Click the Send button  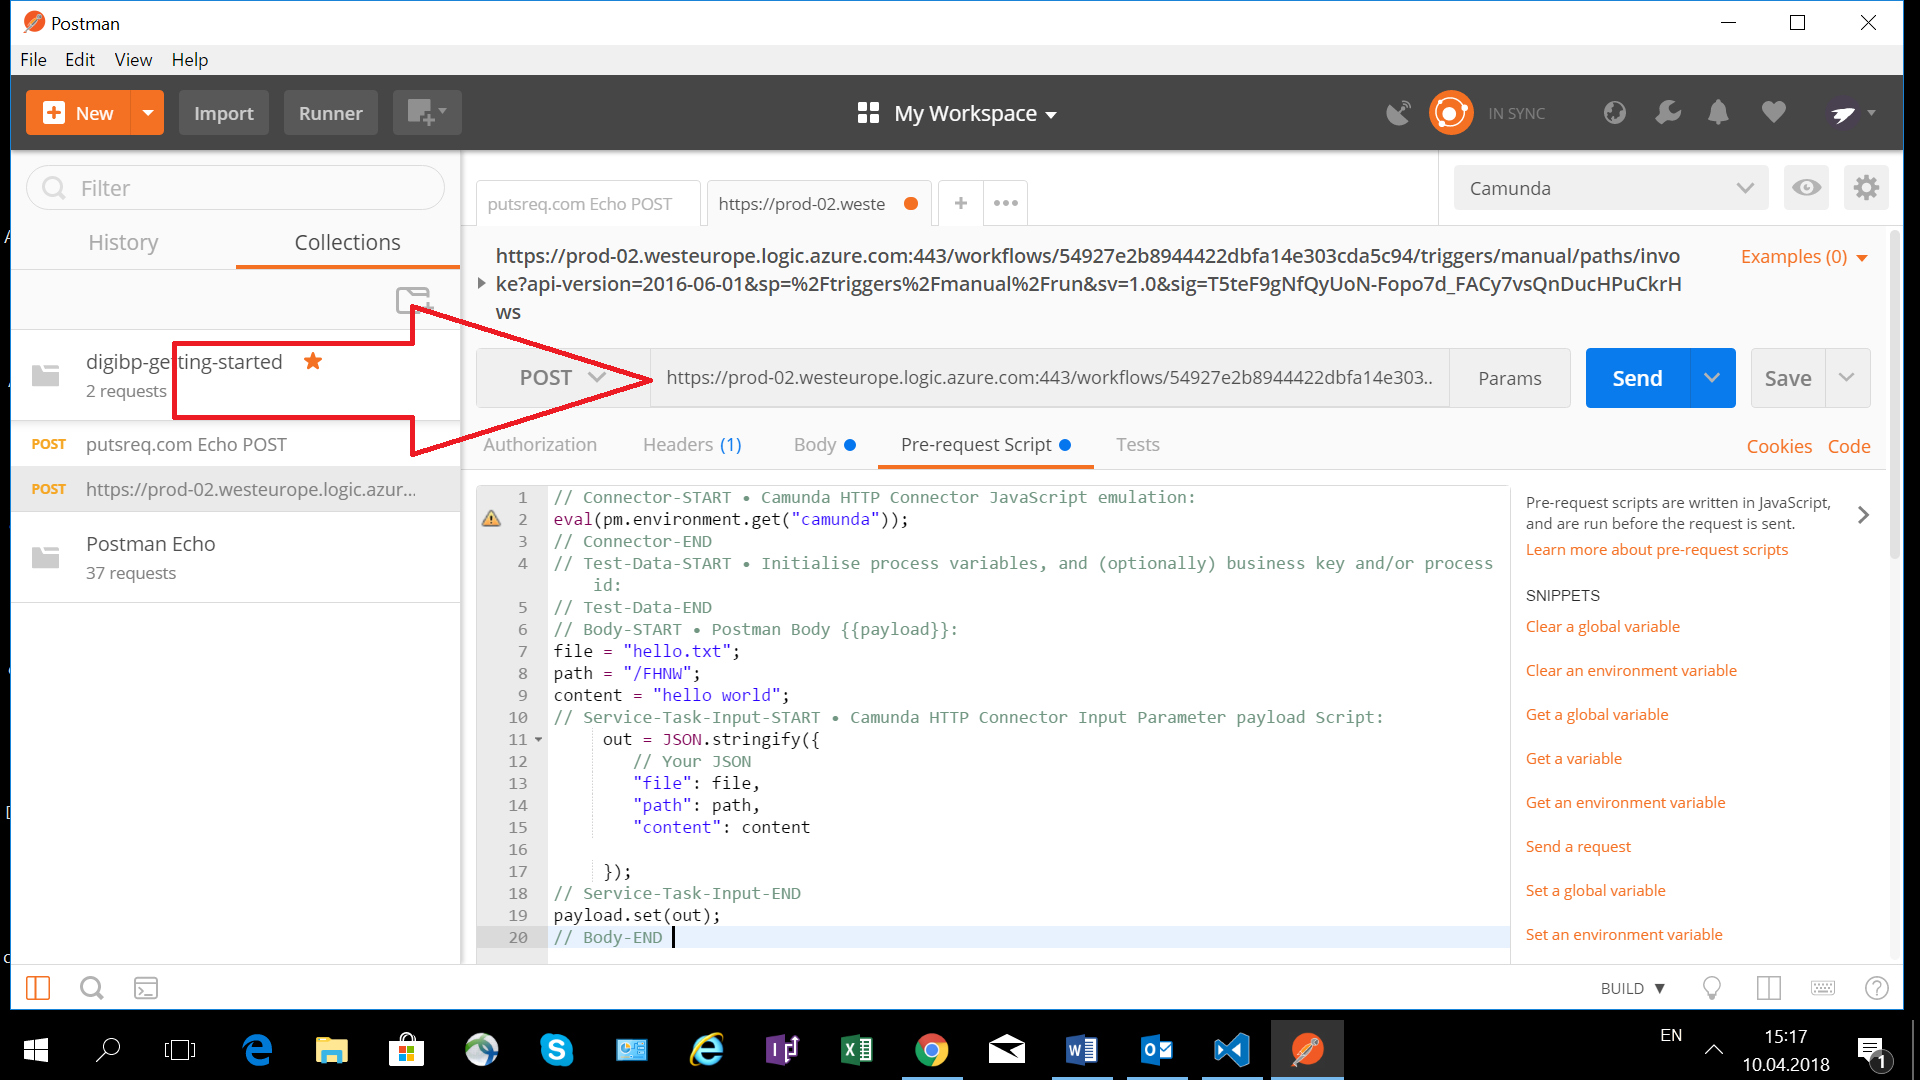pos(1637,378)
